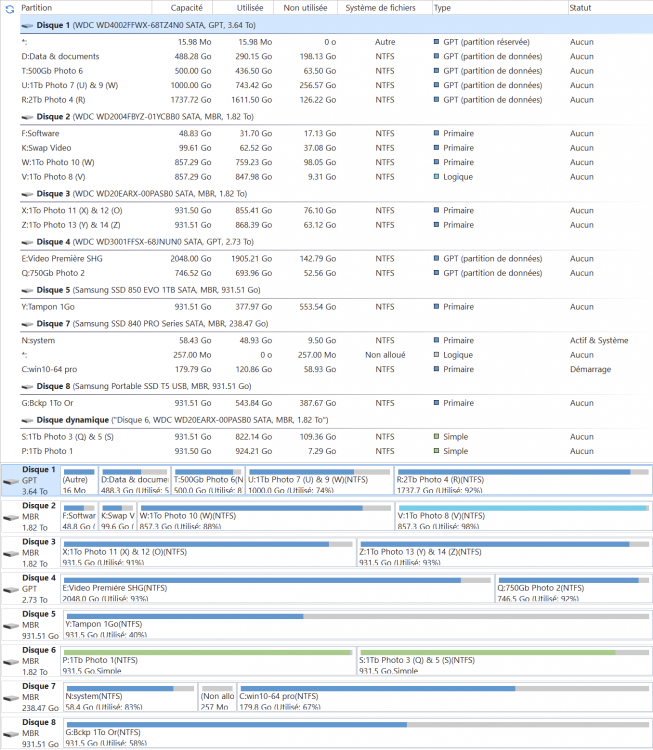Select Disque 6 icon in disk map
This screenshot has width=653, height=750.
pyautogui.click(x=11, y=662)
